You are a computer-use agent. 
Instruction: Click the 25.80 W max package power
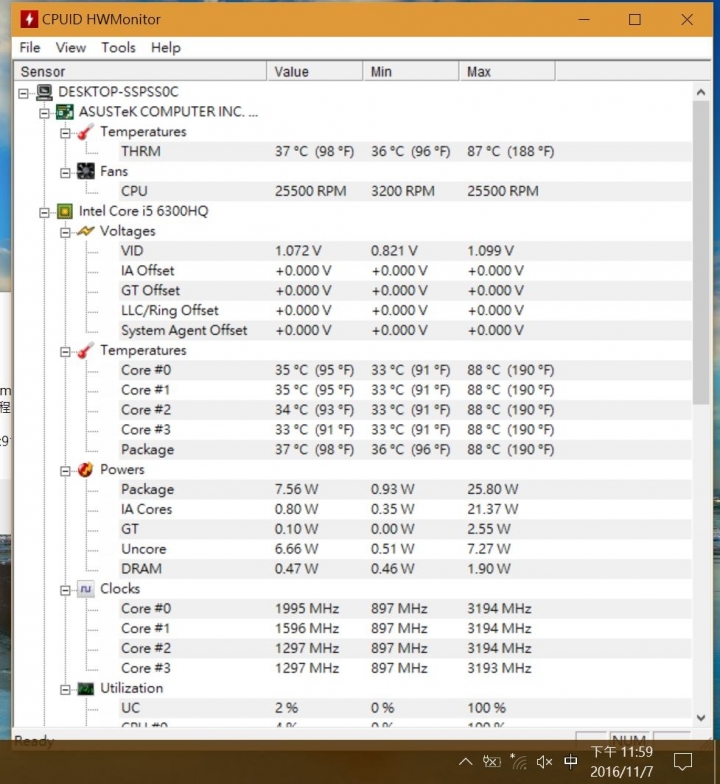(492, 489)
